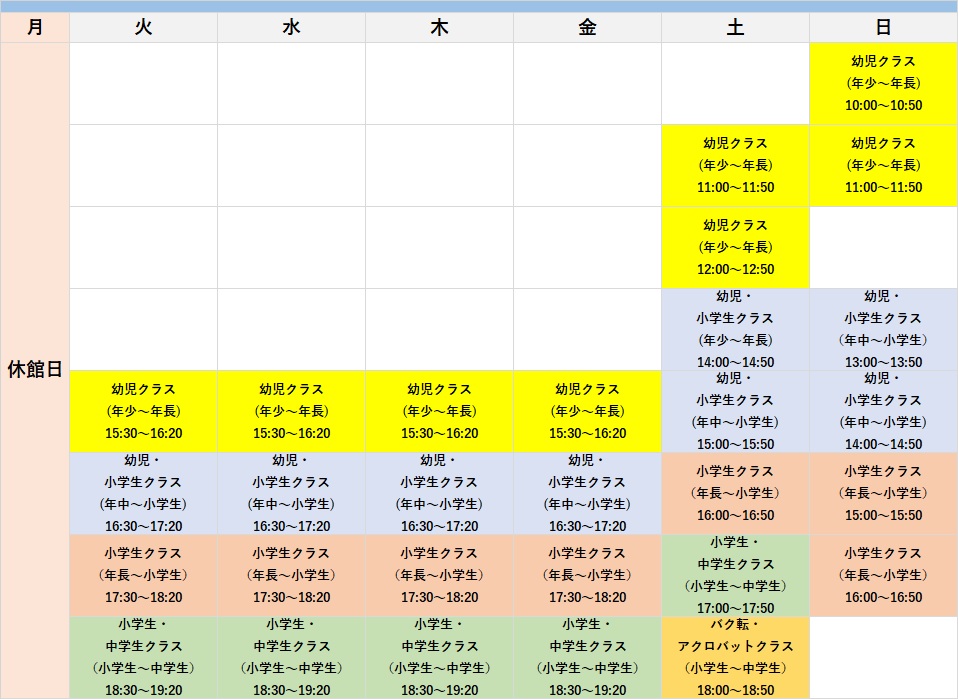Select Saturday 14:00～14:50 幼児・小学生クラス
This screenshot has width=958, height=699.
735,329
